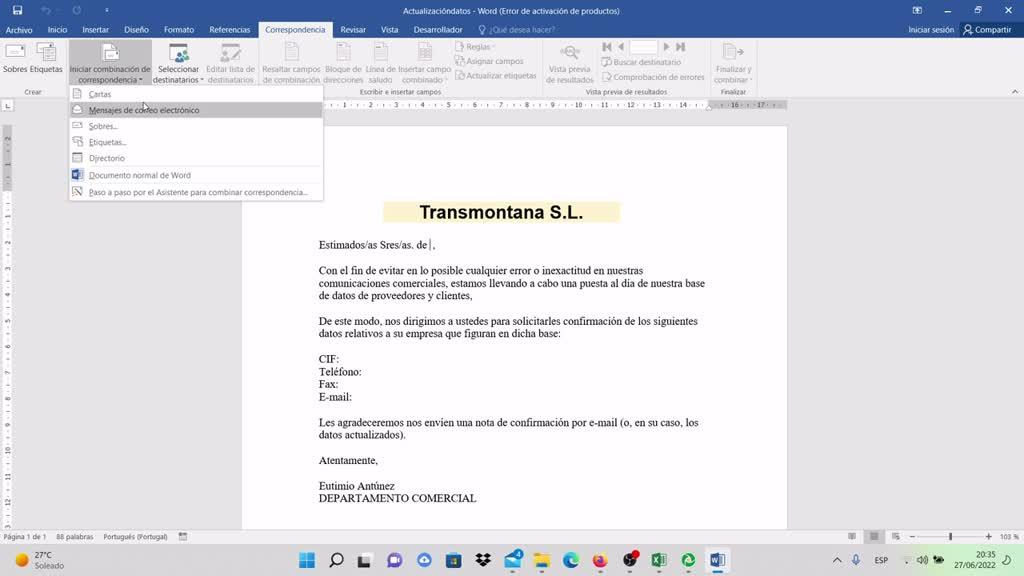The image size is (1024, 576).
Task: Open the Desarrollador tab
Action: (438, 29)
